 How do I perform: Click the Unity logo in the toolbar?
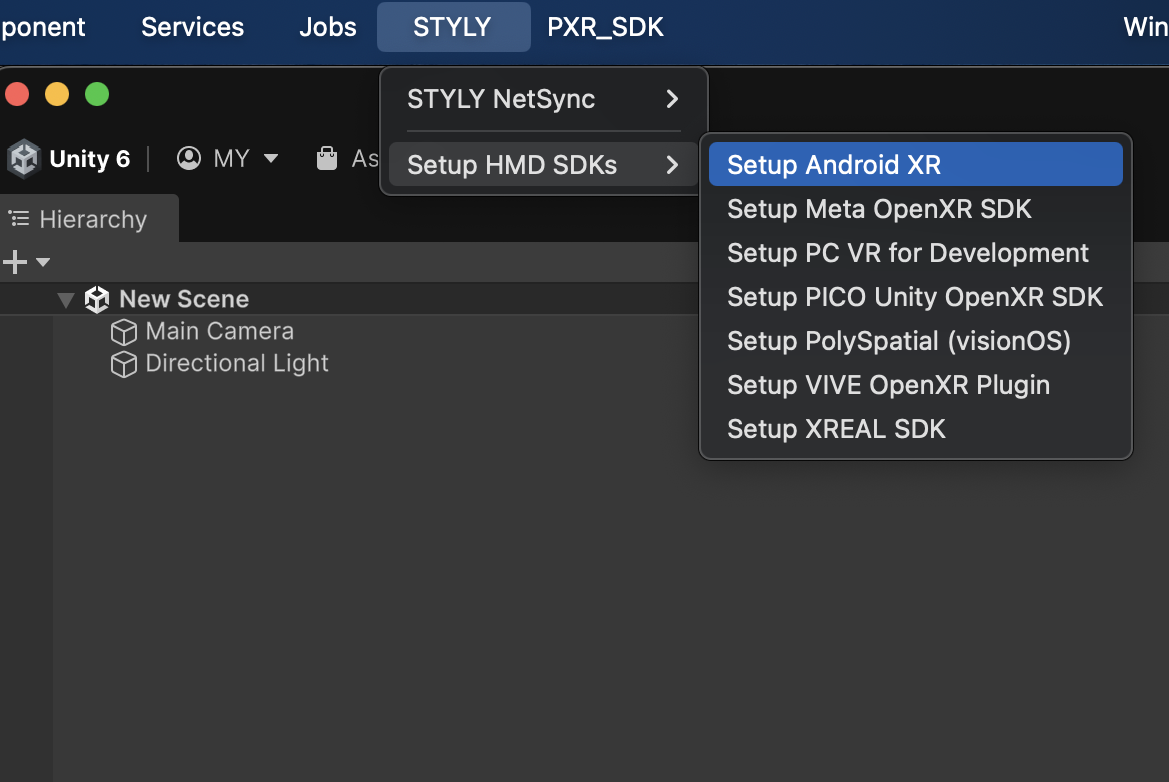[x=22, y=158]
